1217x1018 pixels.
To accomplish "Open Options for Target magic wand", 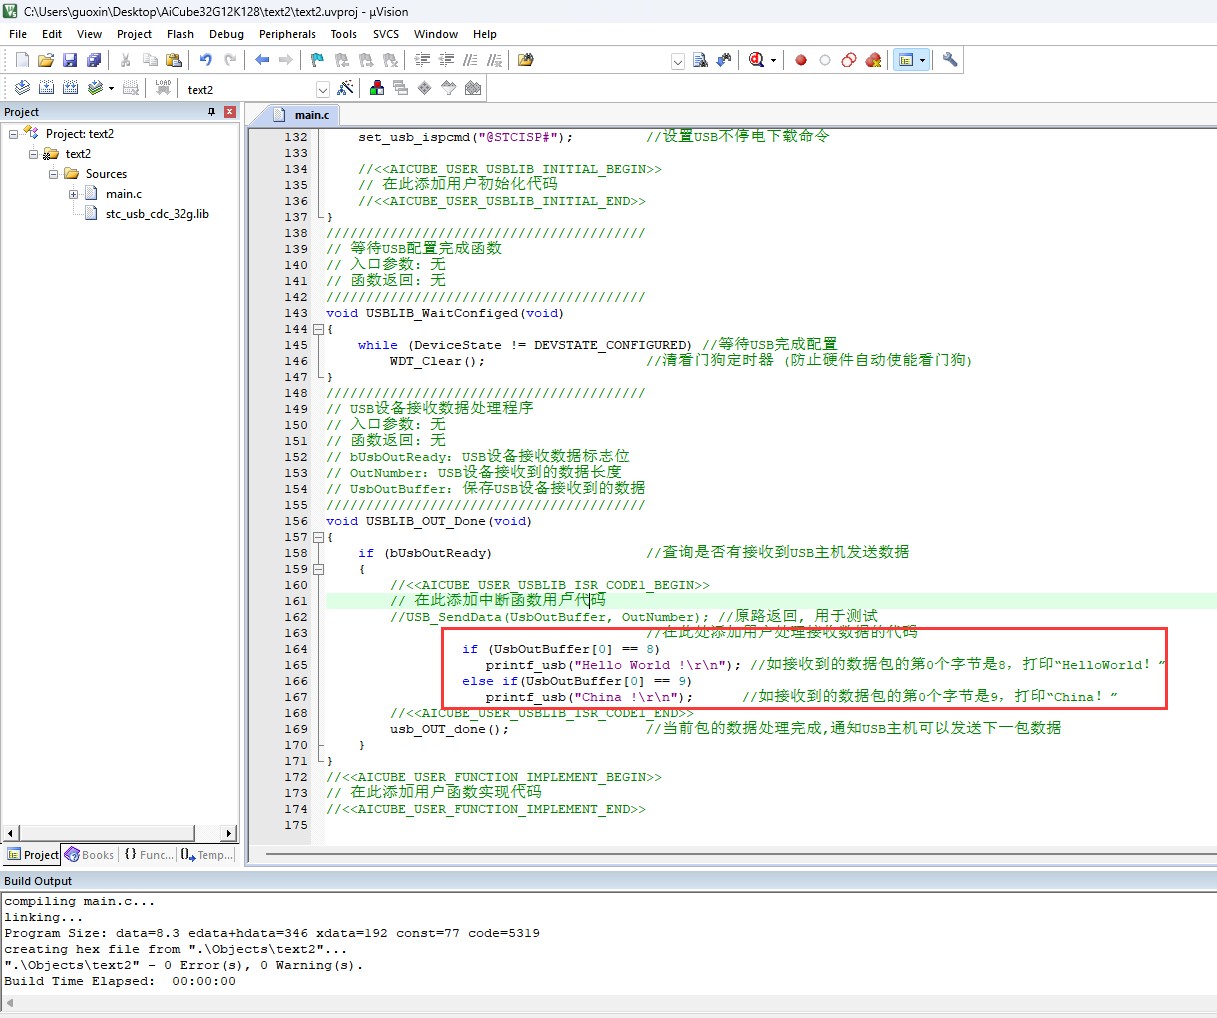I will [x=345, y=88].
